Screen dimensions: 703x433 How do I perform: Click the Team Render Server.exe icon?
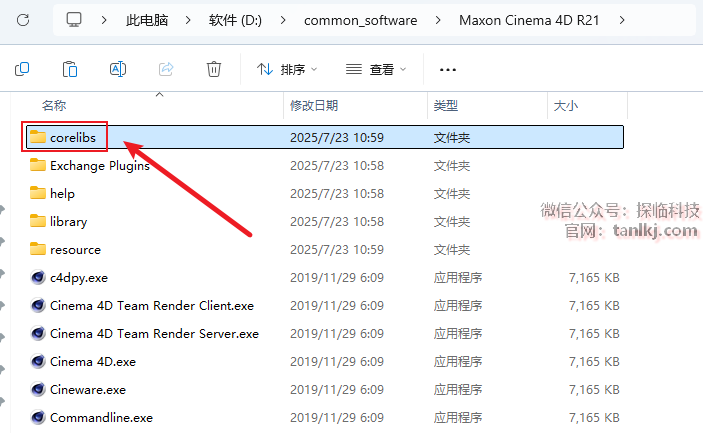(38, 333)
